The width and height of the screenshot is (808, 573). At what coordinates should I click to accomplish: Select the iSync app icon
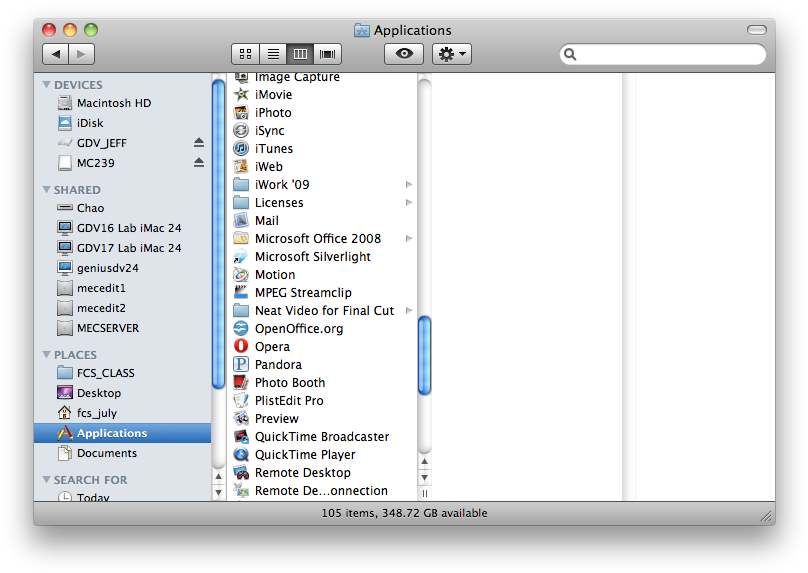coord(241,130)
